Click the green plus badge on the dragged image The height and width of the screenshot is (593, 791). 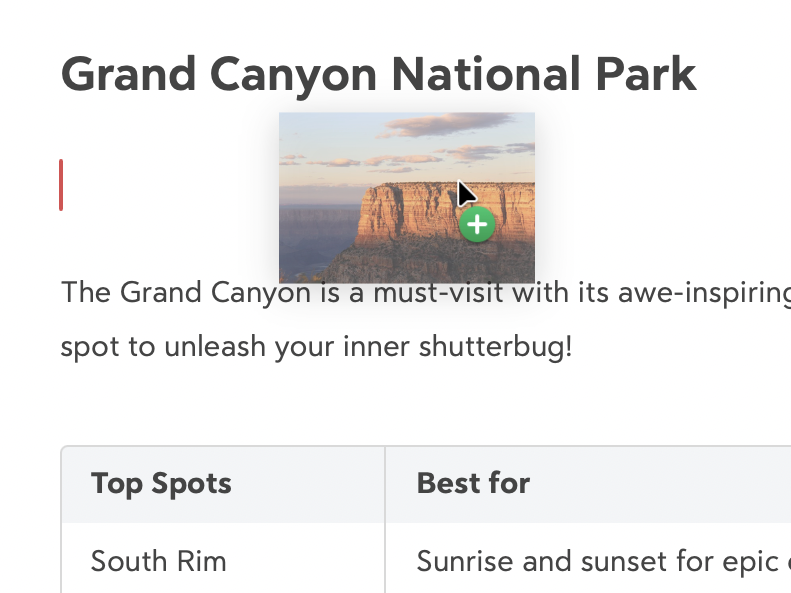[x=478, y=225]
